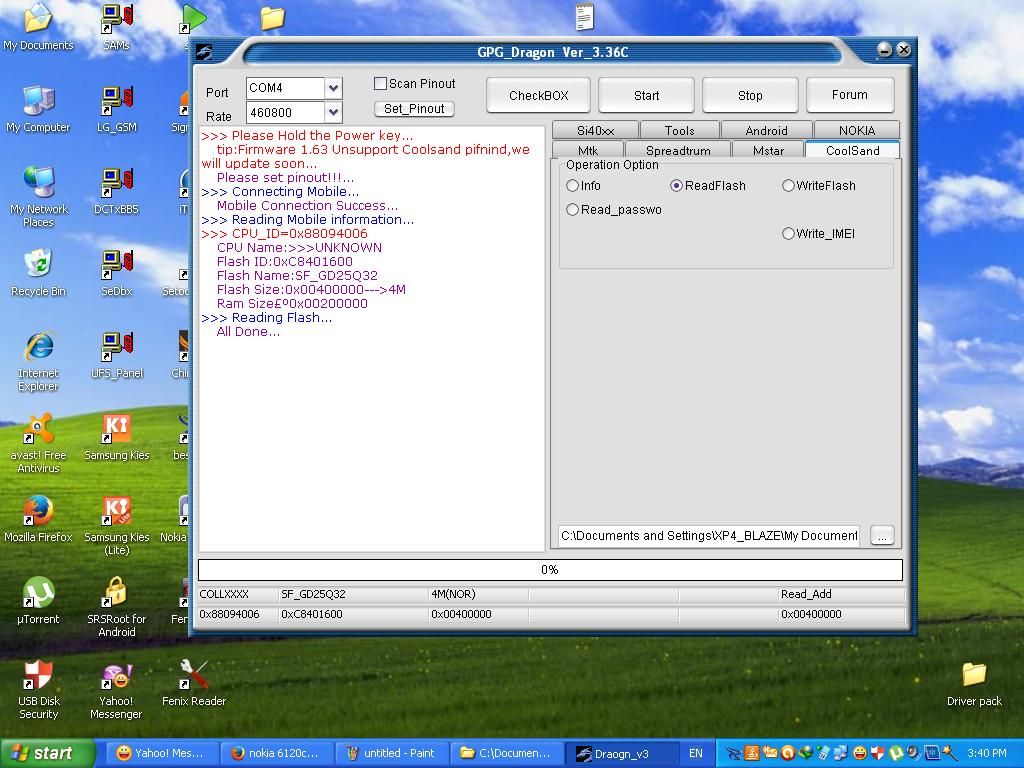The height and width of the screenshot is (768, 1024).
Task: Expand the COM4 port dropdown
Action: (x=333, y=88)
